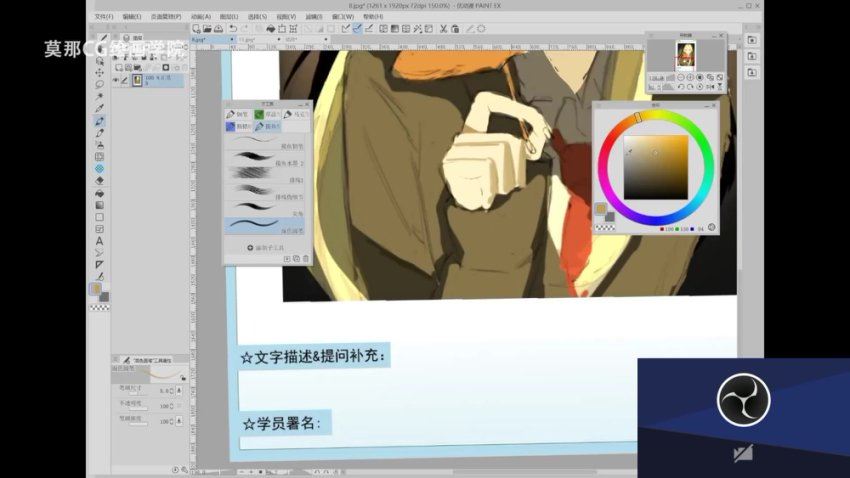Select the Gradient tool
Screen dimensions: 850x478
pyautogui.click(x=99, y=205)
